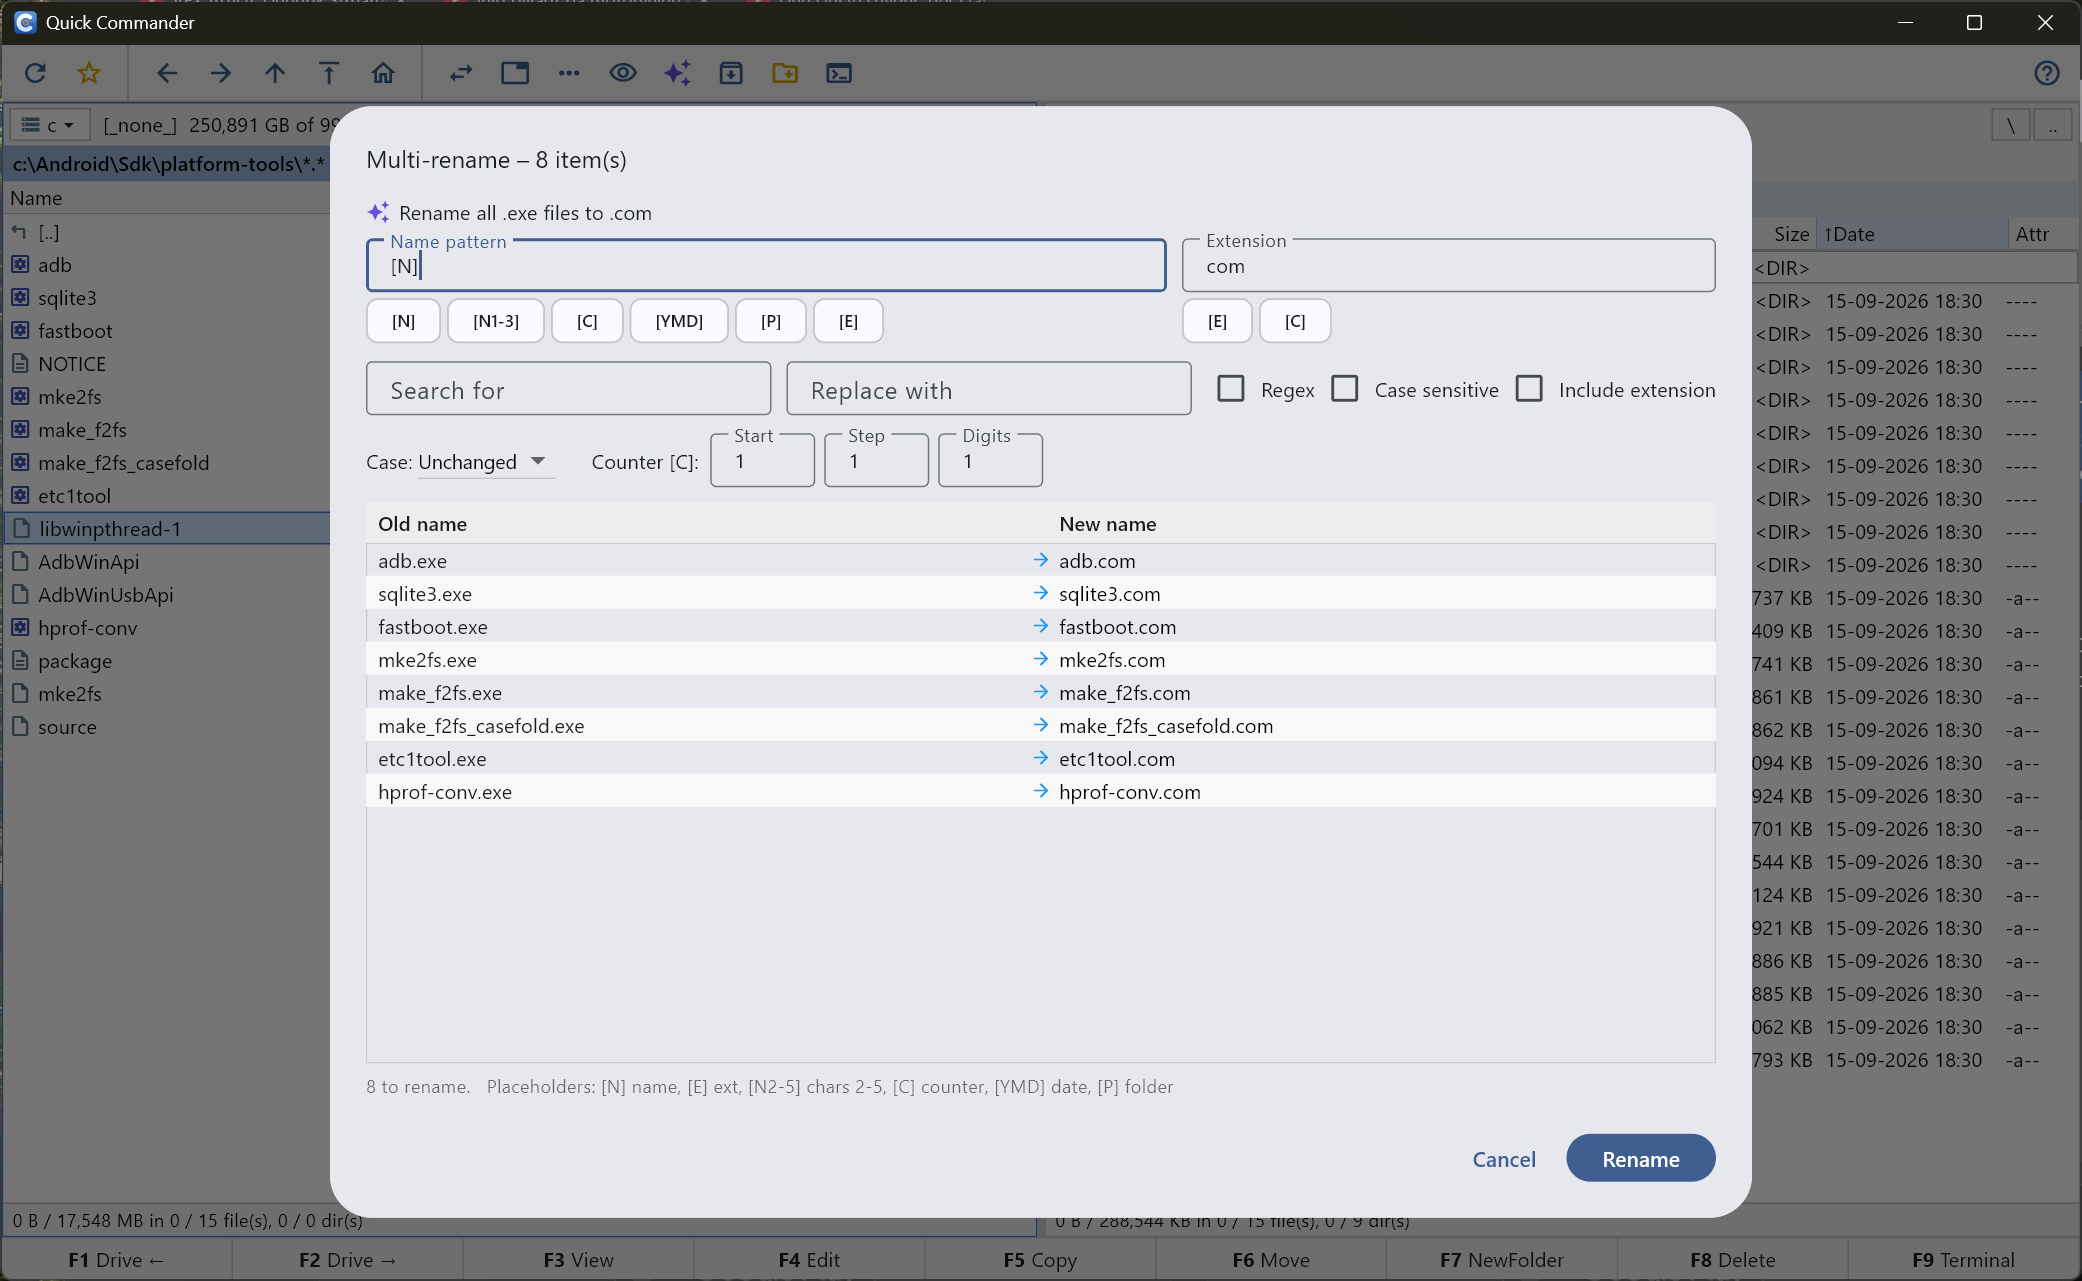This screenshot has width=2082, height=1281.
Task: Insert the [N1-3] placeholder chip
Action: [496, 321]
